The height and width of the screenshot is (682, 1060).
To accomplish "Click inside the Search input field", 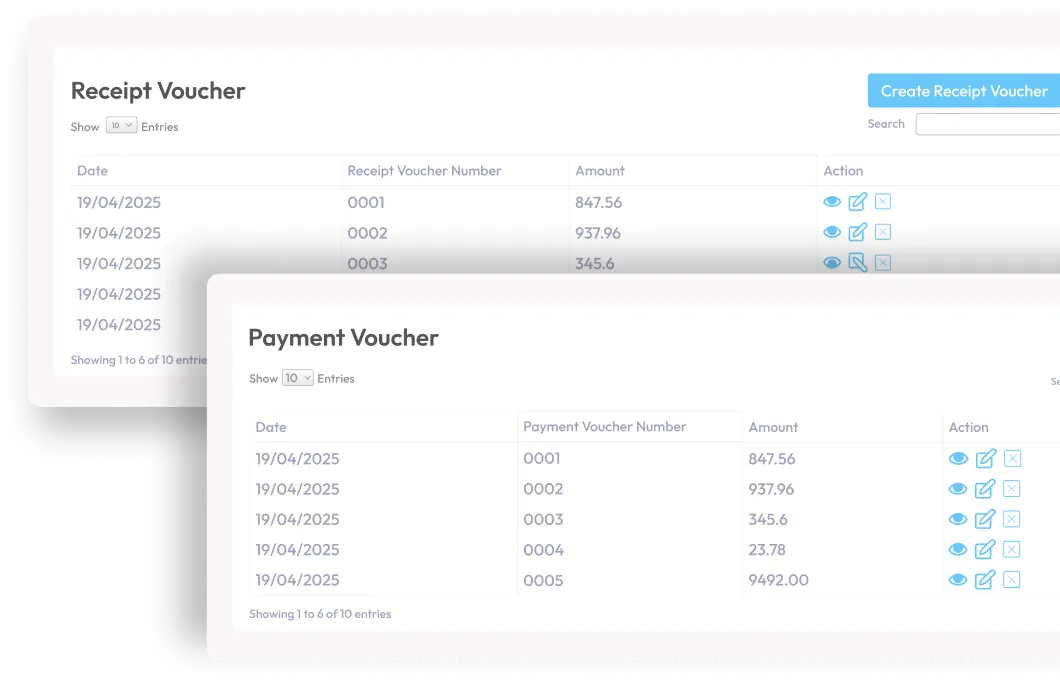I will click(990, 124).
